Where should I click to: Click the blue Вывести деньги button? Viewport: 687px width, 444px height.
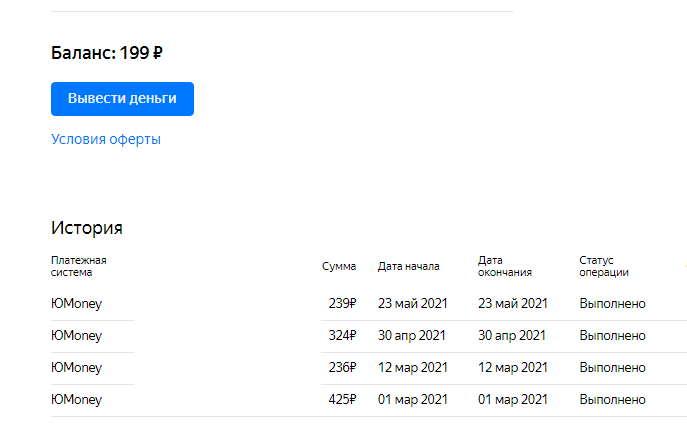(122, 99)
